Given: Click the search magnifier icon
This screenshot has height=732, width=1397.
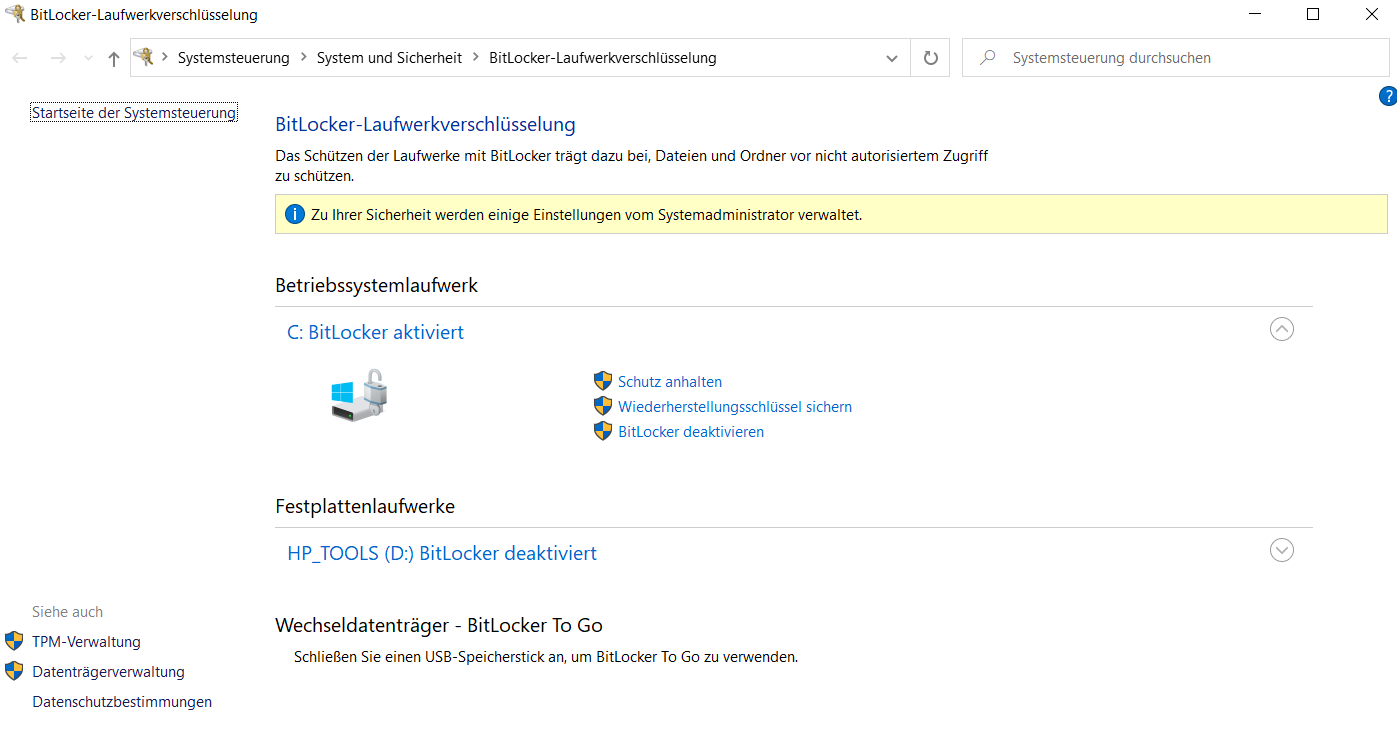Looking at the screenshot, I should coord(988,58).
